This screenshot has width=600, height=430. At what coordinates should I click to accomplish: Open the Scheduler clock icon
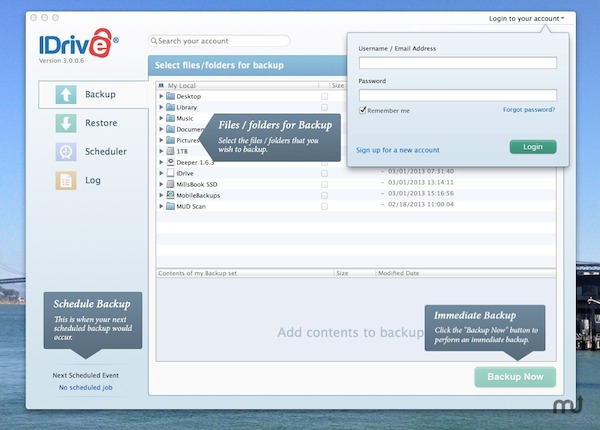pos(66,151)
